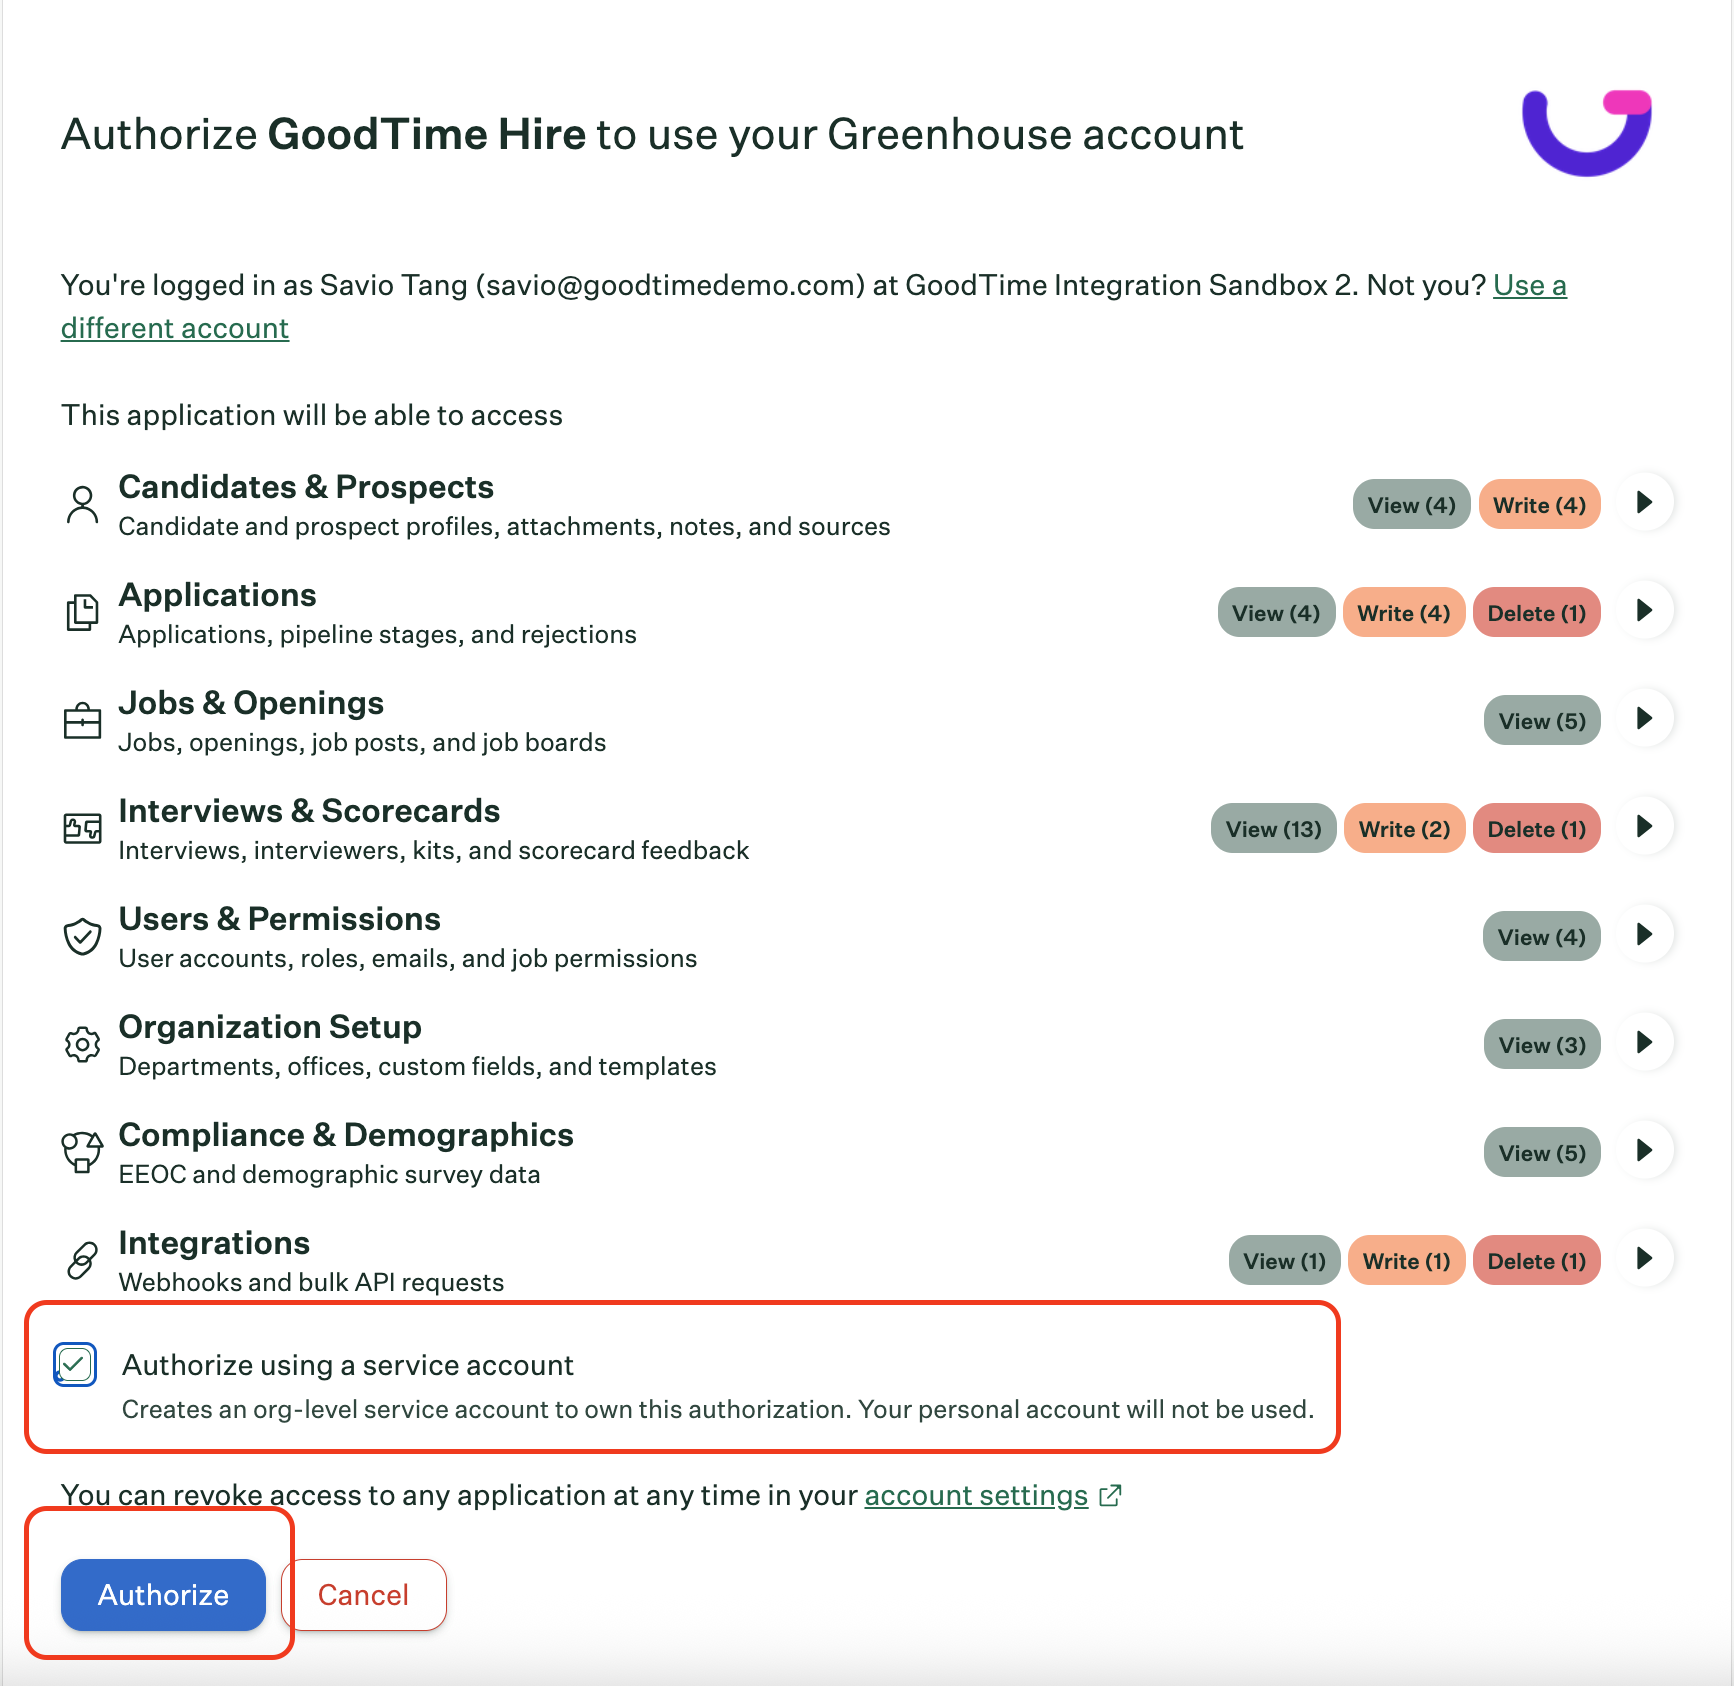This screenshot has width=1734, height=1686.
Task: Click the Jobs & Openings briefcase icon
Action: point(83,720)
